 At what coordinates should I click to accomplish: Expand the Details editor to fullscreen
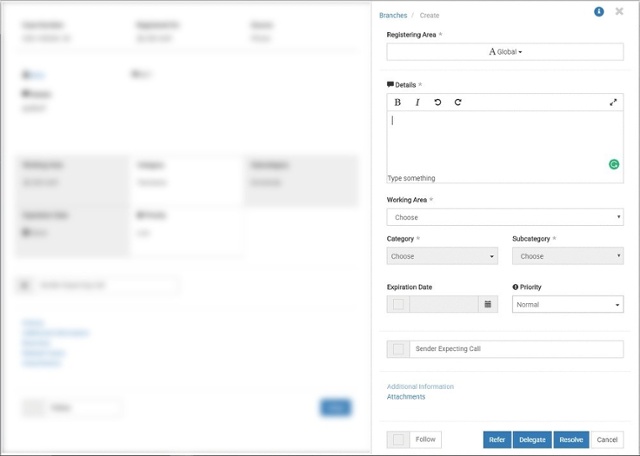click(613, 102)
